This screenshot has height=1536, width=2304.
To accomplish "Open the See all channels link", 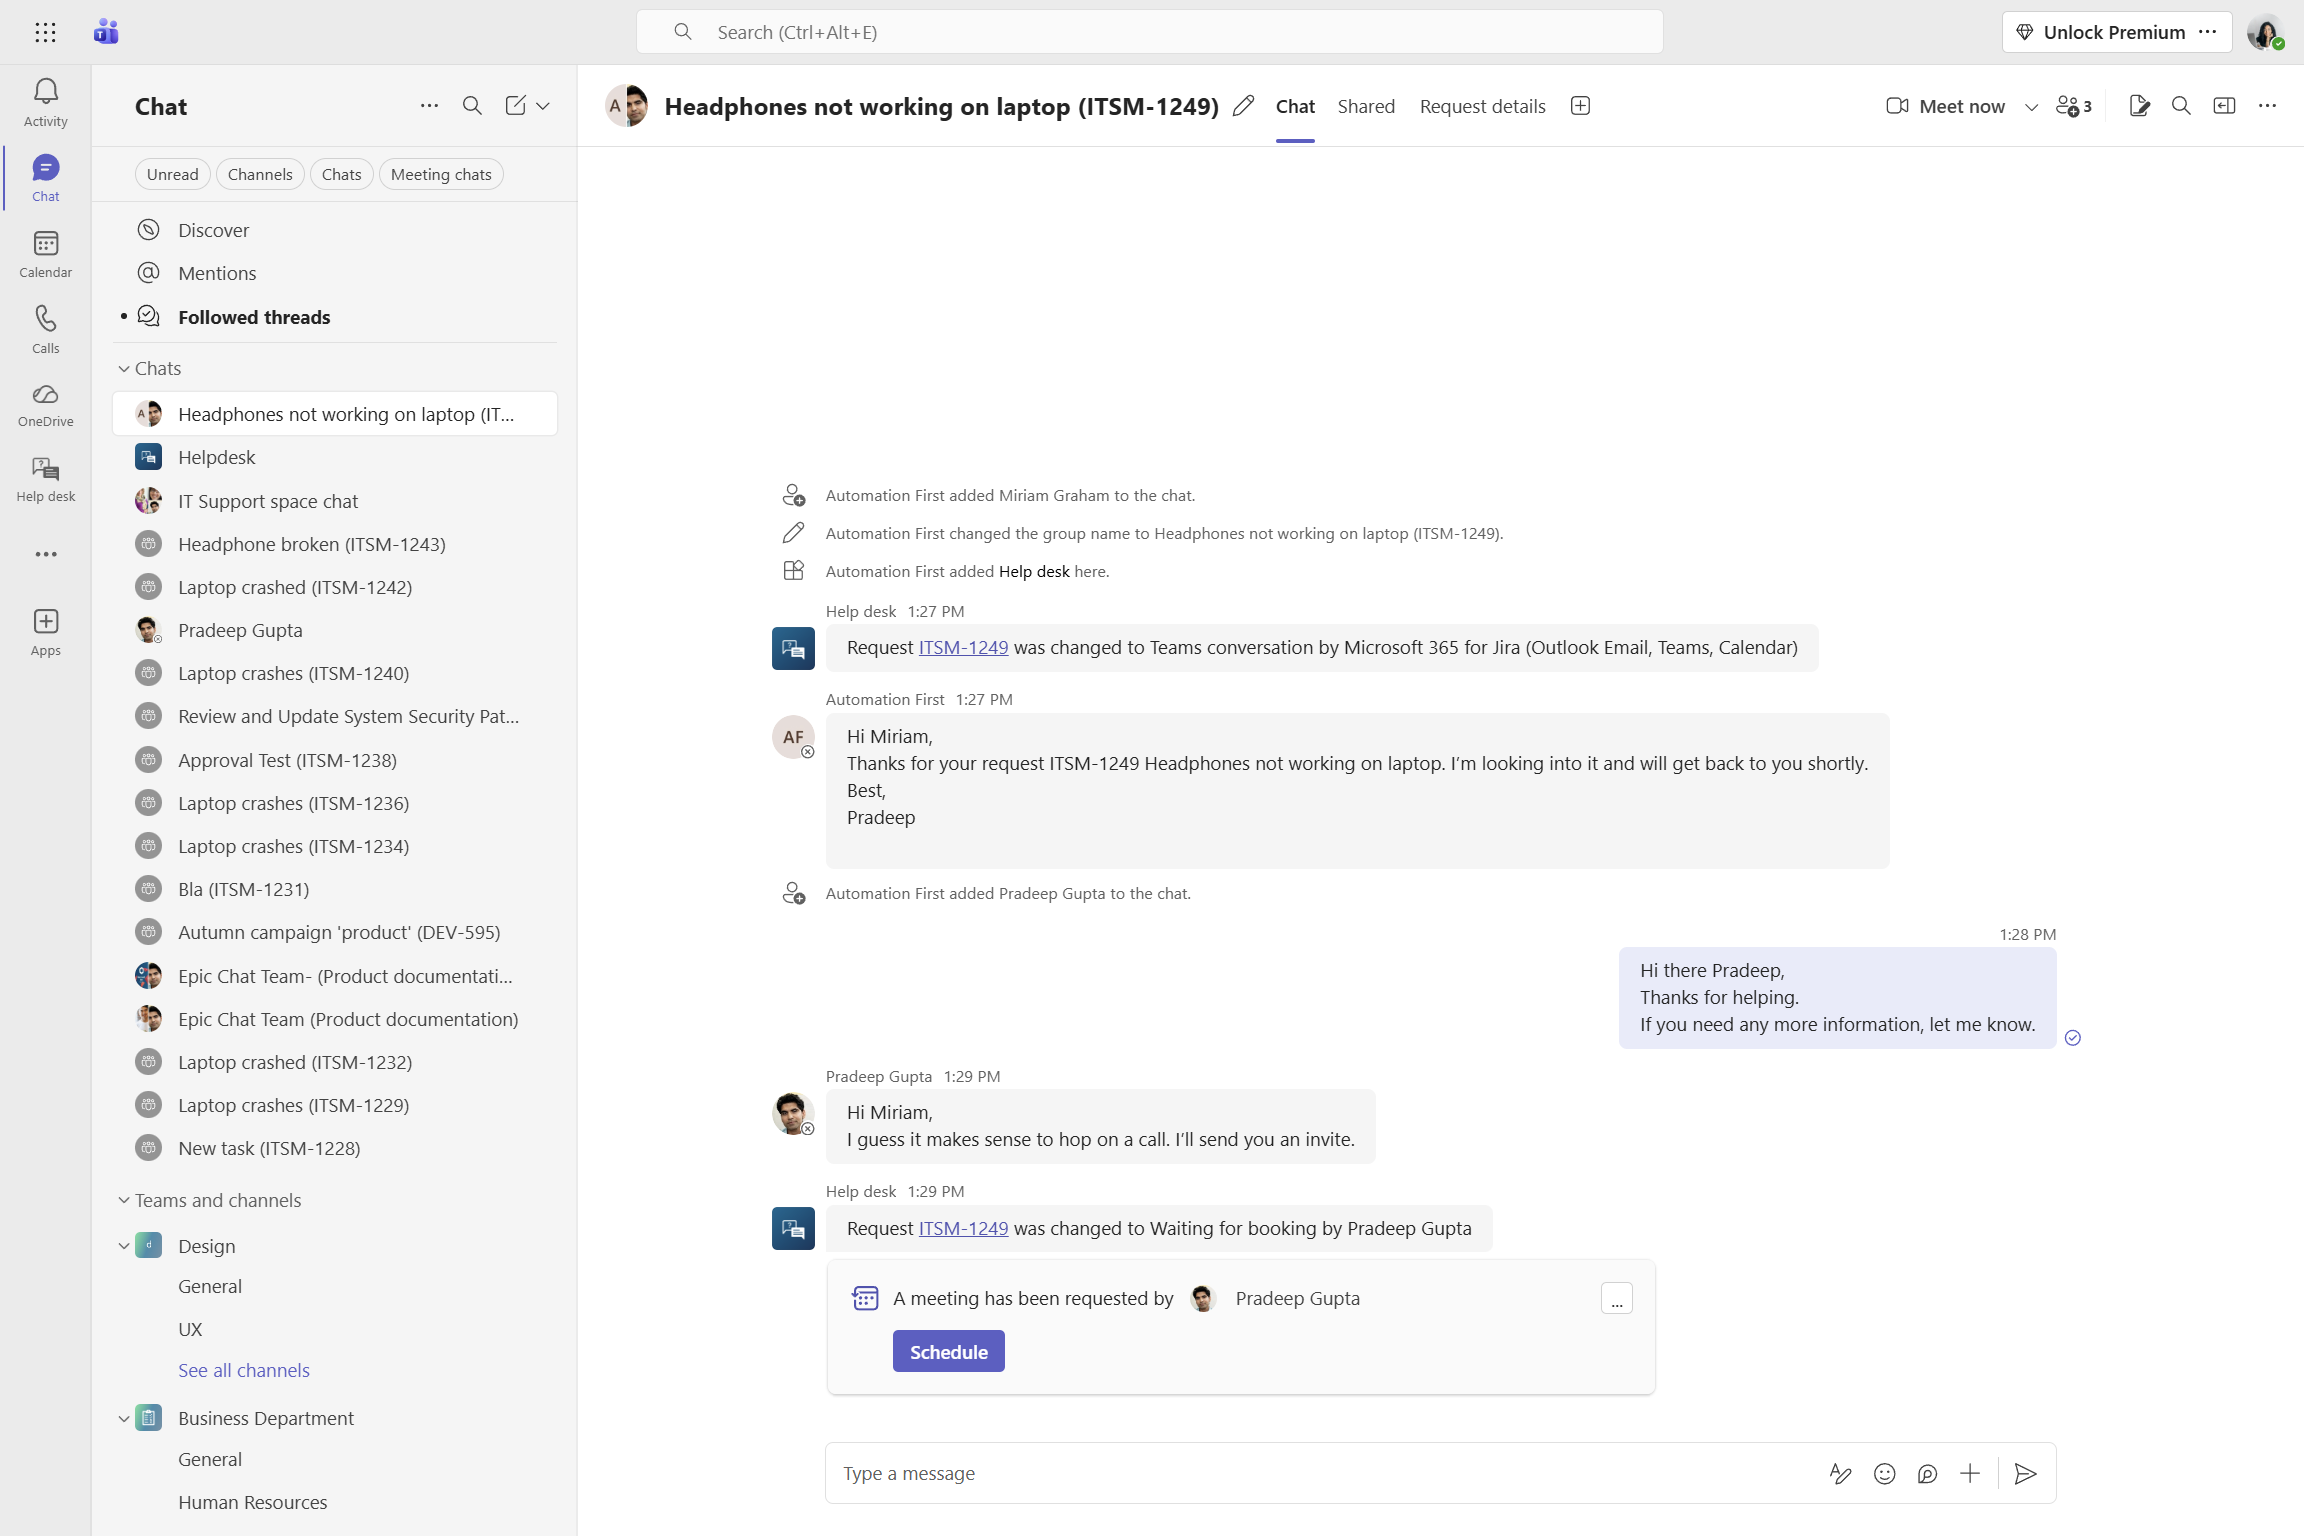I will (x=244, y=1370).
